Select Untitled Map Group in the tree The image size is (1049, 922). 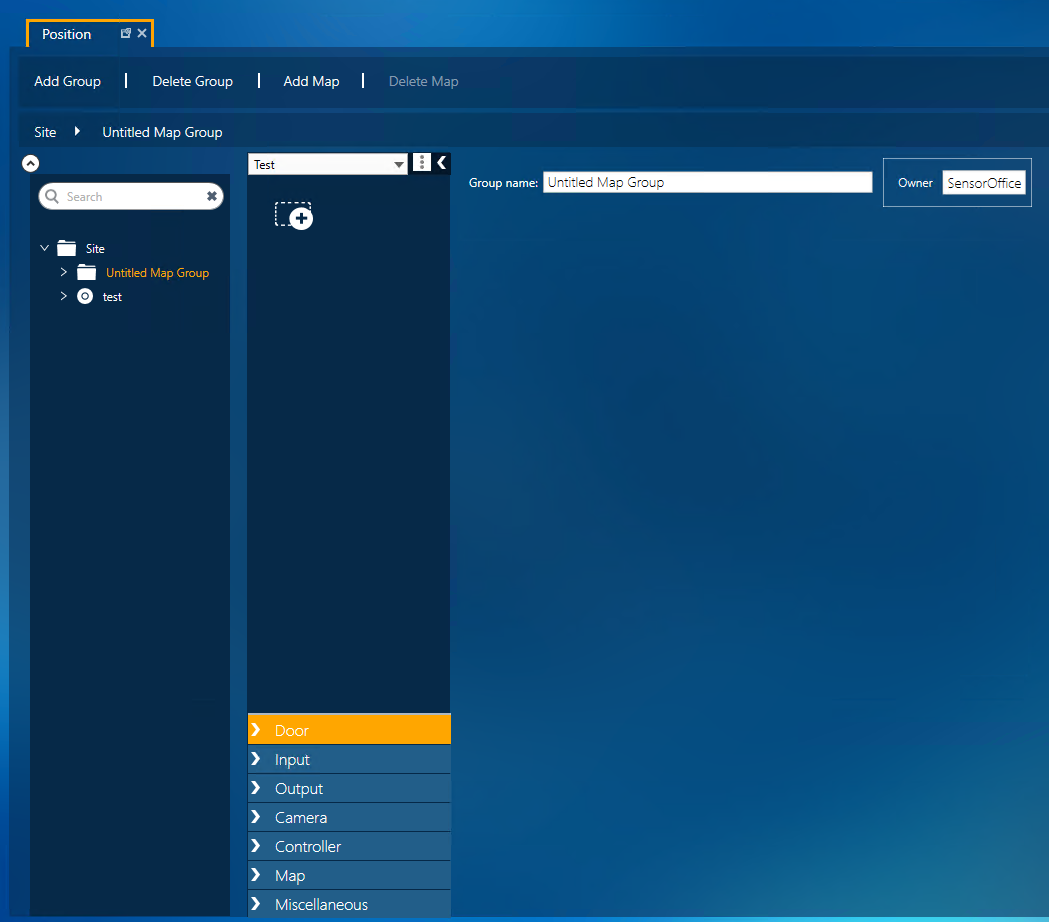[157, 272]
